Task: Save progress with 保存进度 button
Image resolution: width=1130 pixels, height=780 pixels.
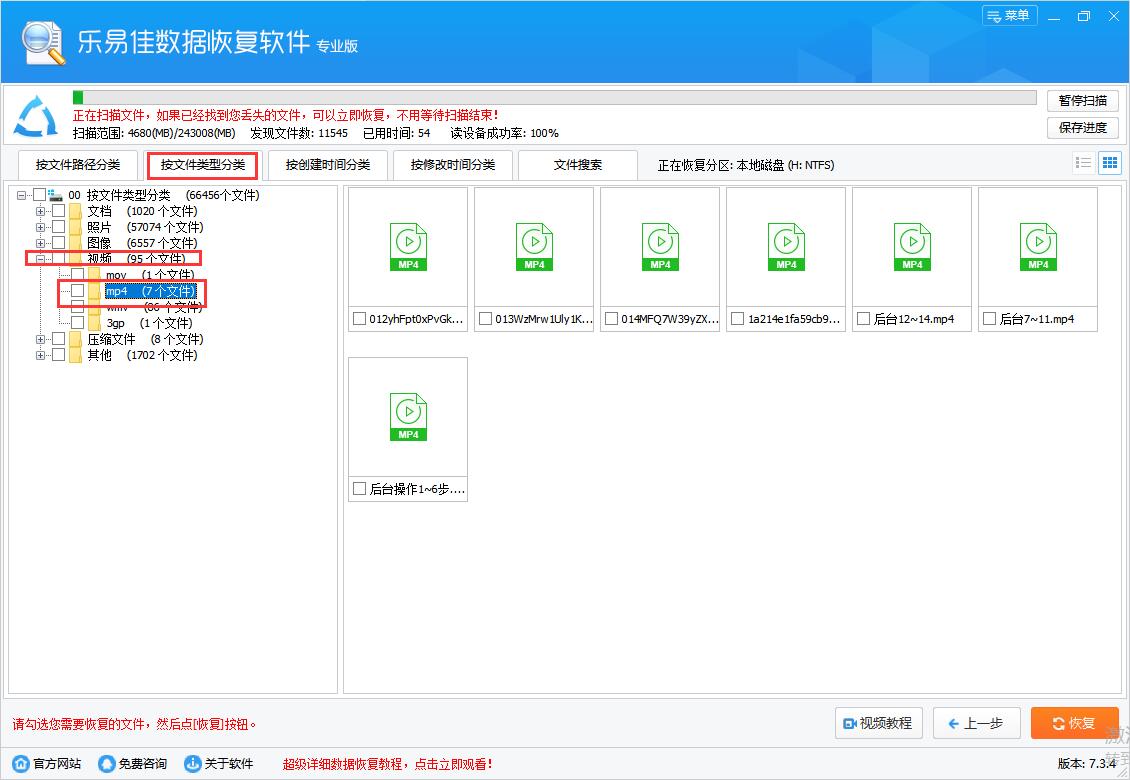Action: pos(1082,128)
